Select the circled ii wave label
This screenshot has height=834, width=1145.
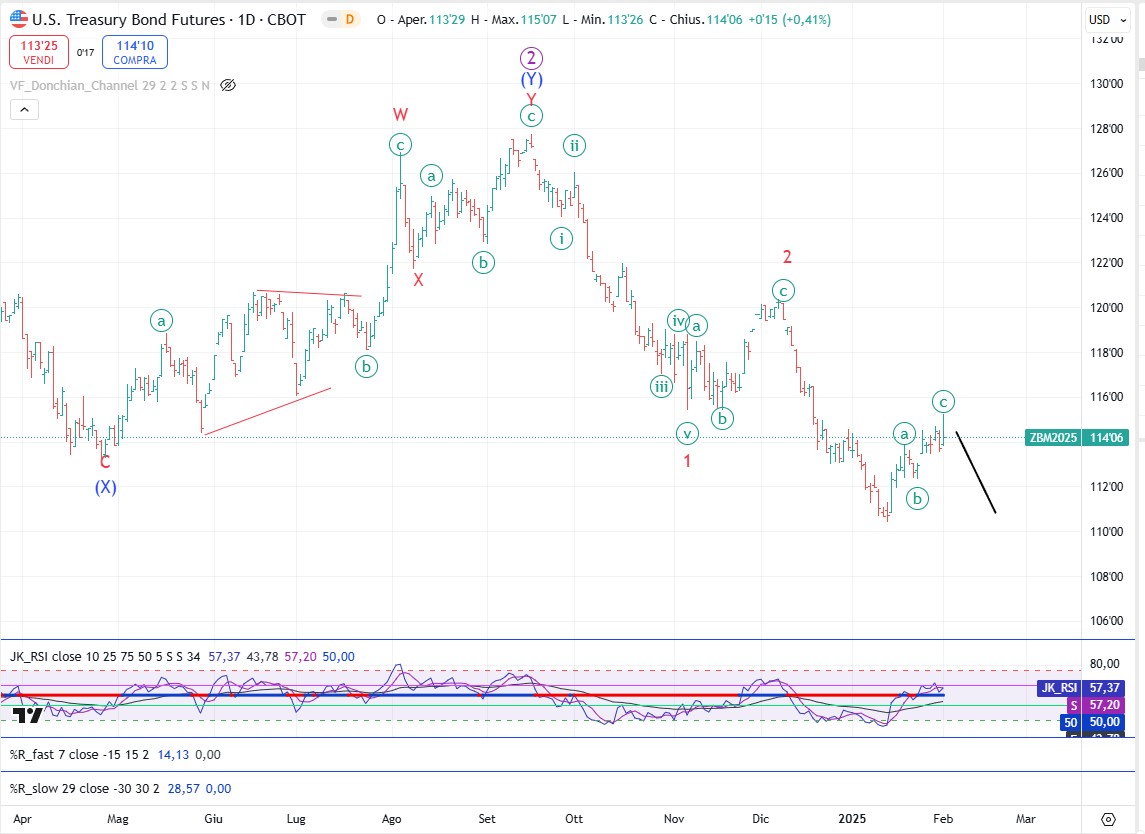click(x=575, y=145)
